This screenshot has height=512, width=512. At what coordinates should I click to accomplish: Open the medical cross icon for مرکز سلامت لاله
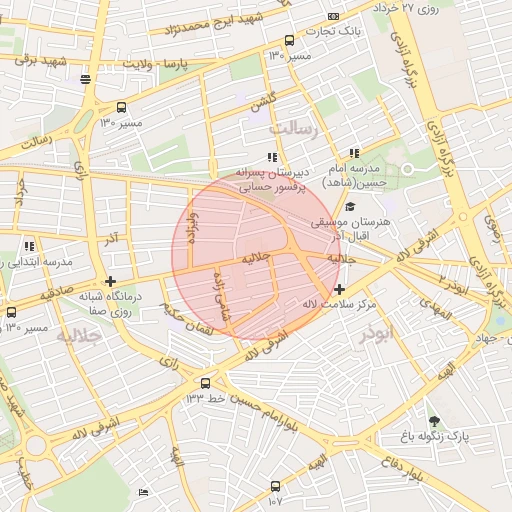339,289
